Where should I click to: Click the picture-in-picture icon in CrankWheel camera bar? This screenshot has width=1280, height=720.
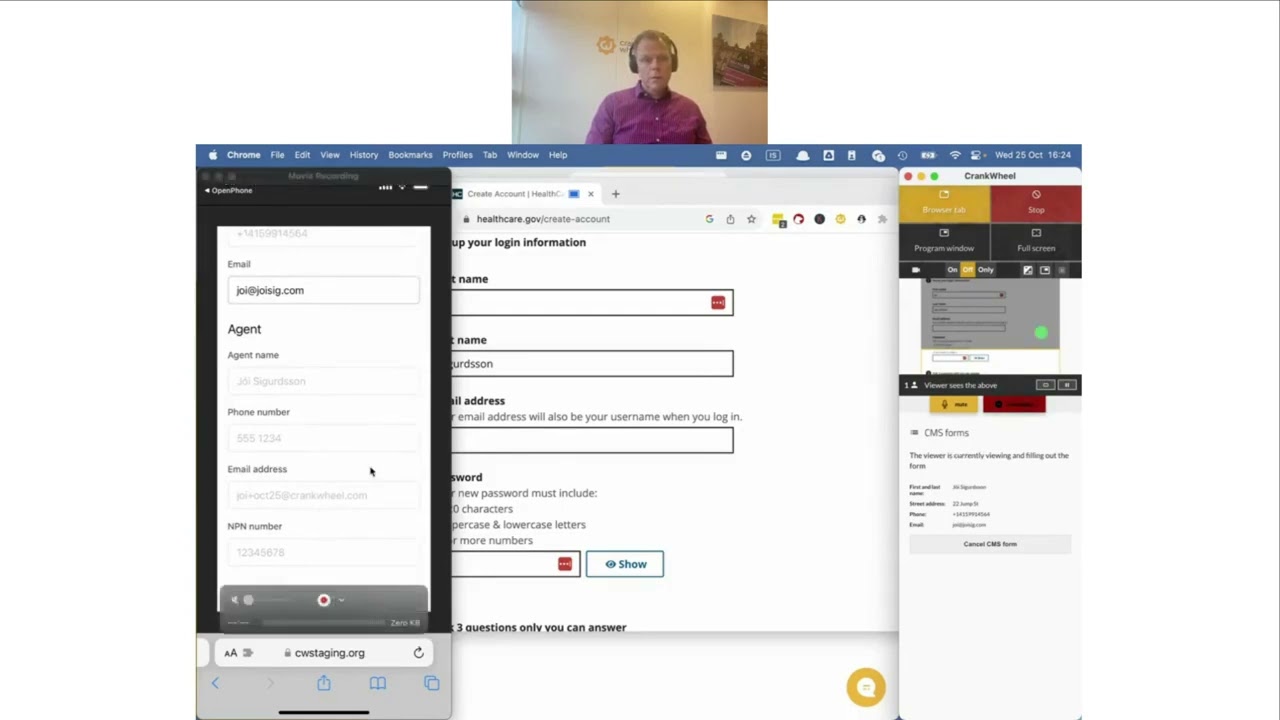pyautogui.click(x=1045, y=270)
